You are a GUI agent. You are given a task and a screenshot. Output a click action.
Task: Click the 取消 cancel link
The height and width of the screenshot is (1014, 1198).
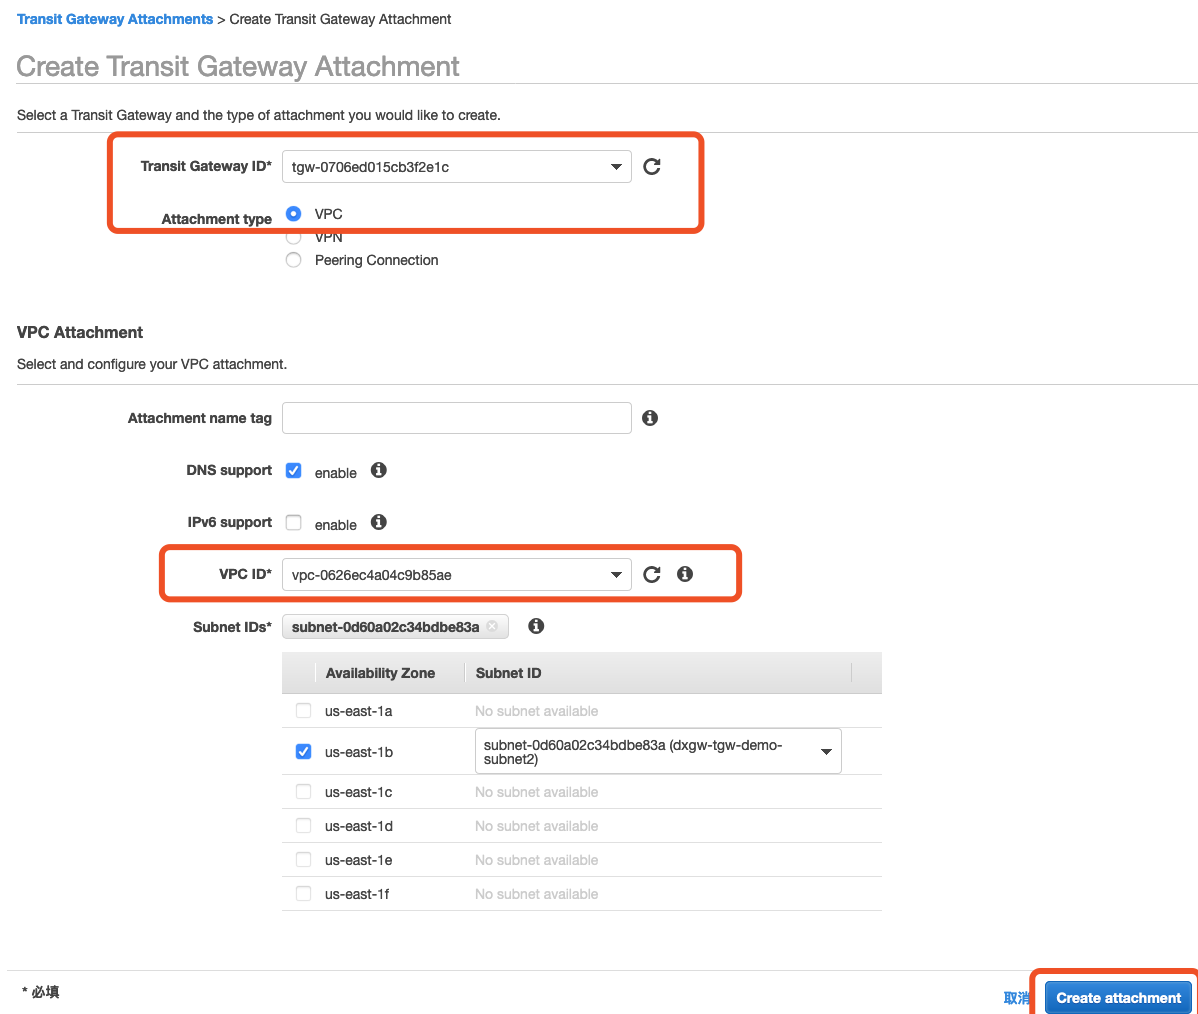(1016, 998)
